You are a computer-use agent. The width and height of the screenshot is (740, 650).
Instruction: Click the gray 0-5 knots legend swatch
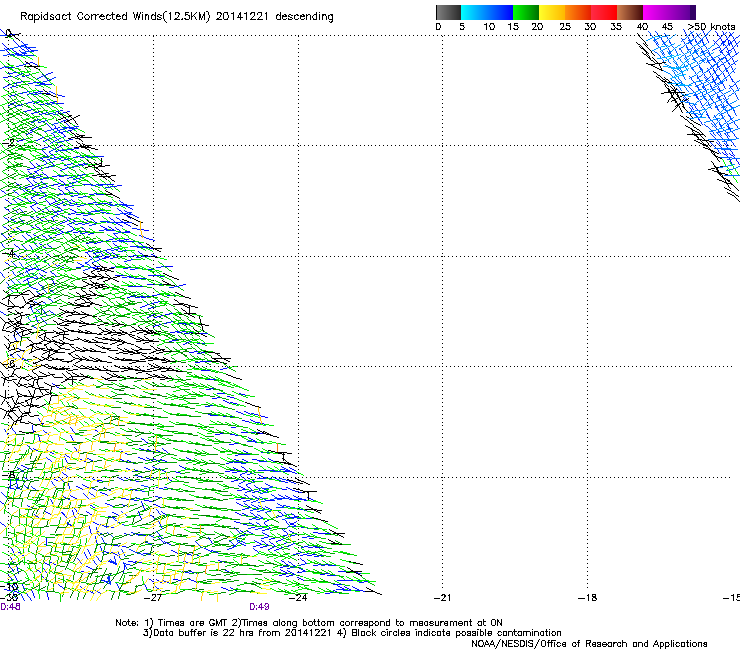448,12
